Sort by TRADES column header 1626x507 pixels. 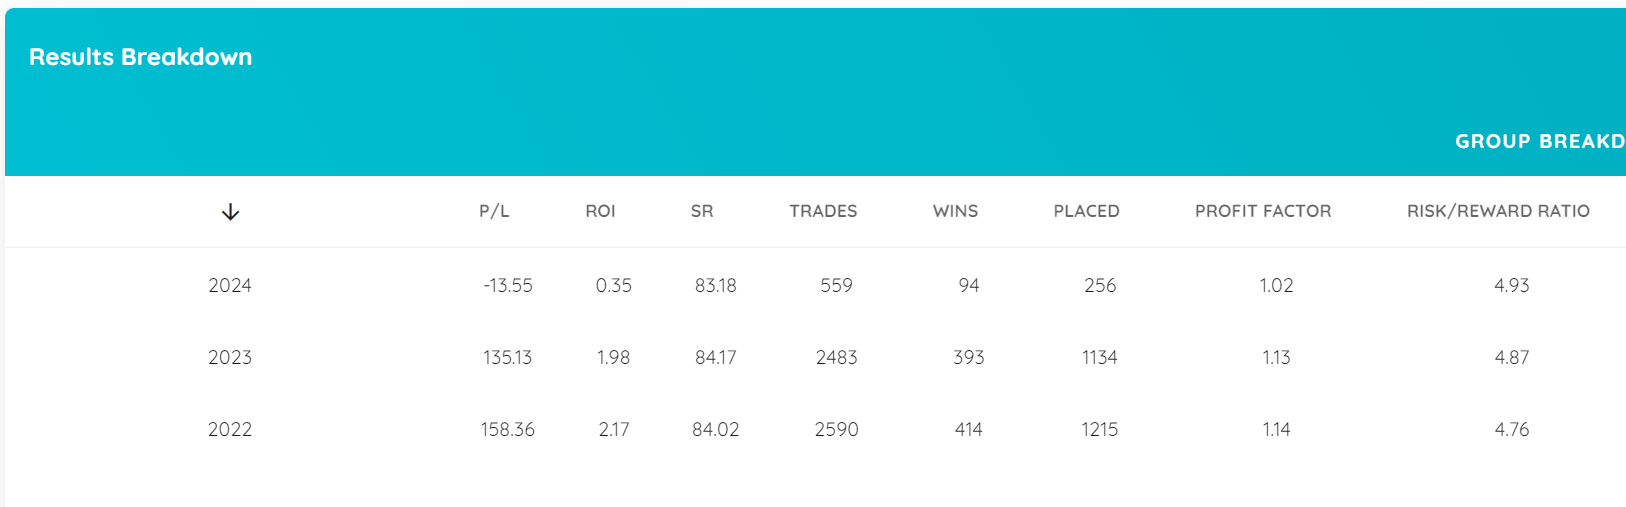tap(823, 211)
